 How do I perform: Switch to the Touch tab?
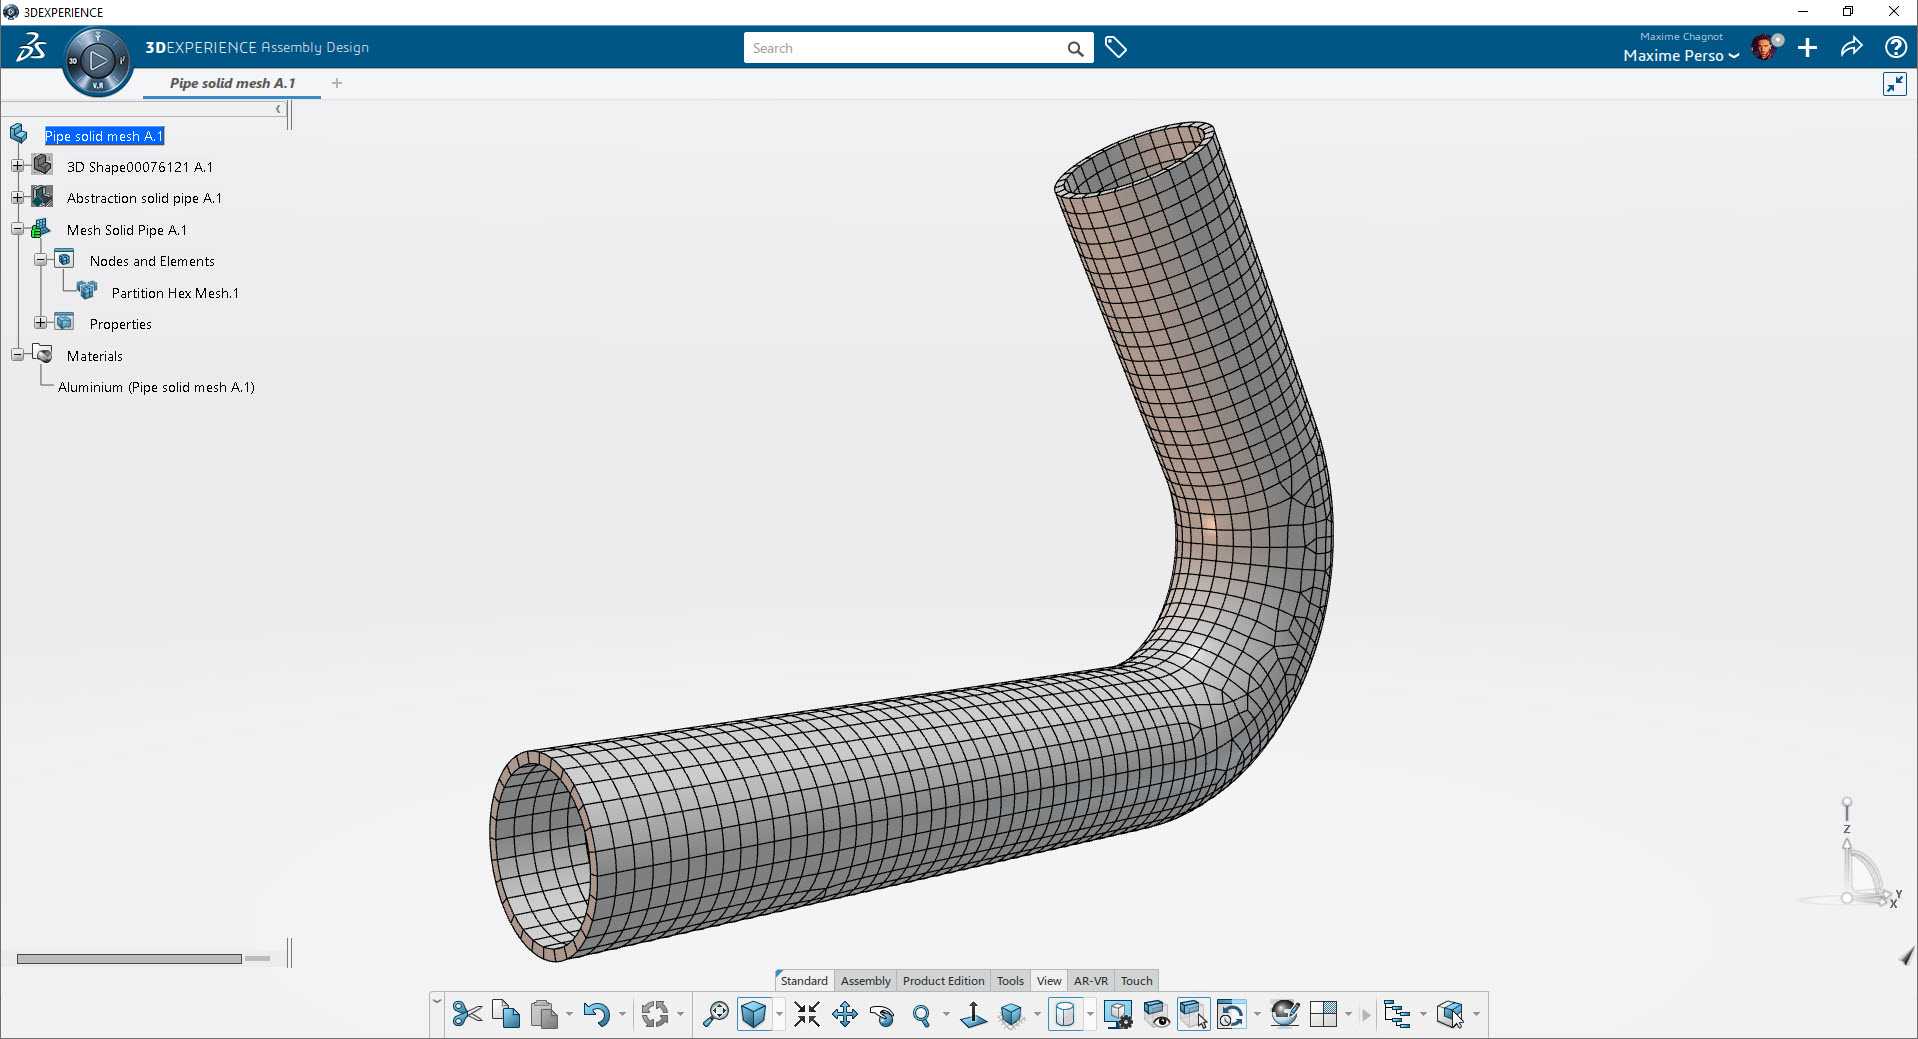pos(1137,981)
